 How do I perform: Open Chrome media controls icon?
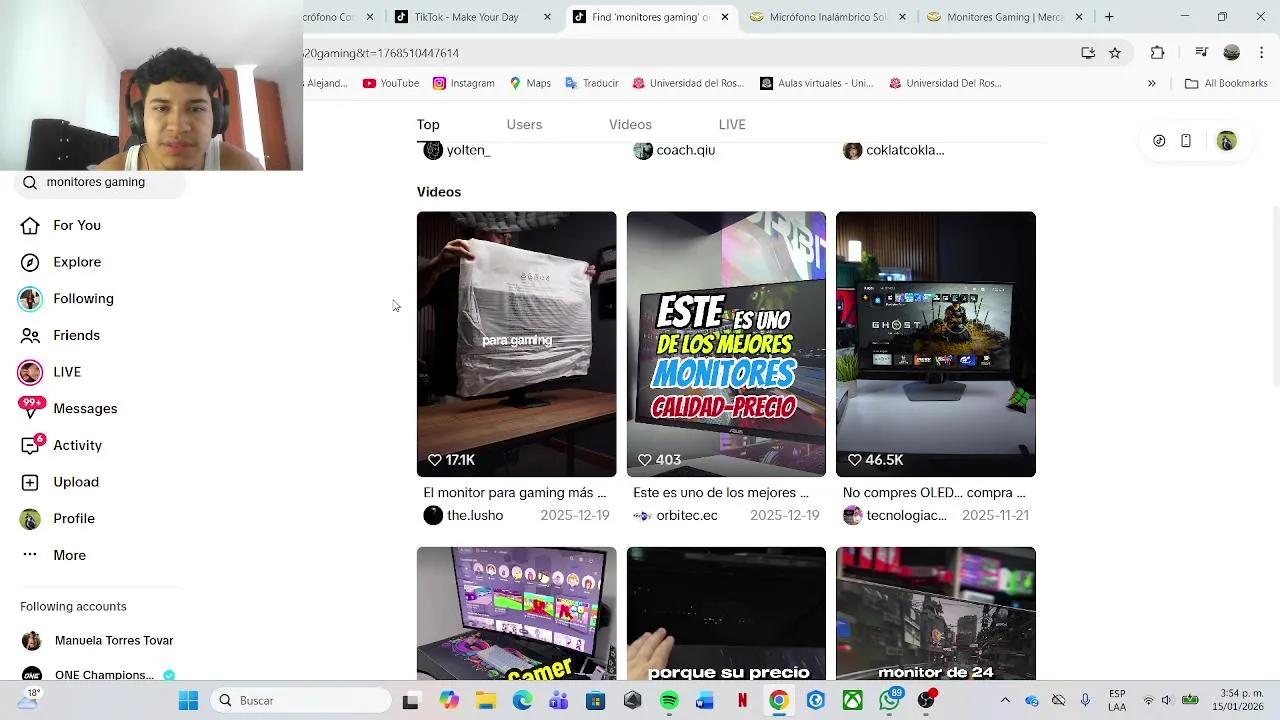coord(1201,53)
